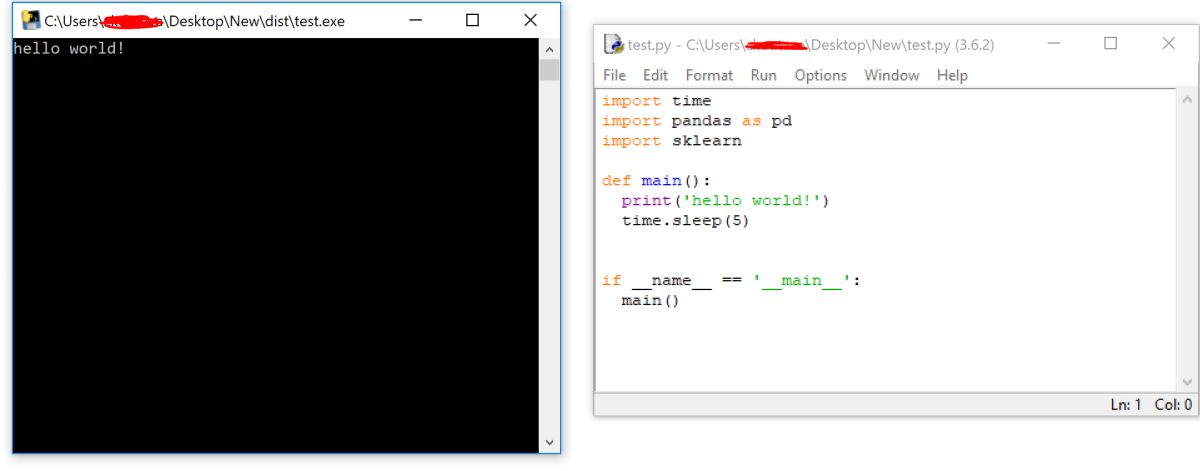Close the test.py IDLE window
Viewport: 1200px width, 471px height.
(1168, 44)
